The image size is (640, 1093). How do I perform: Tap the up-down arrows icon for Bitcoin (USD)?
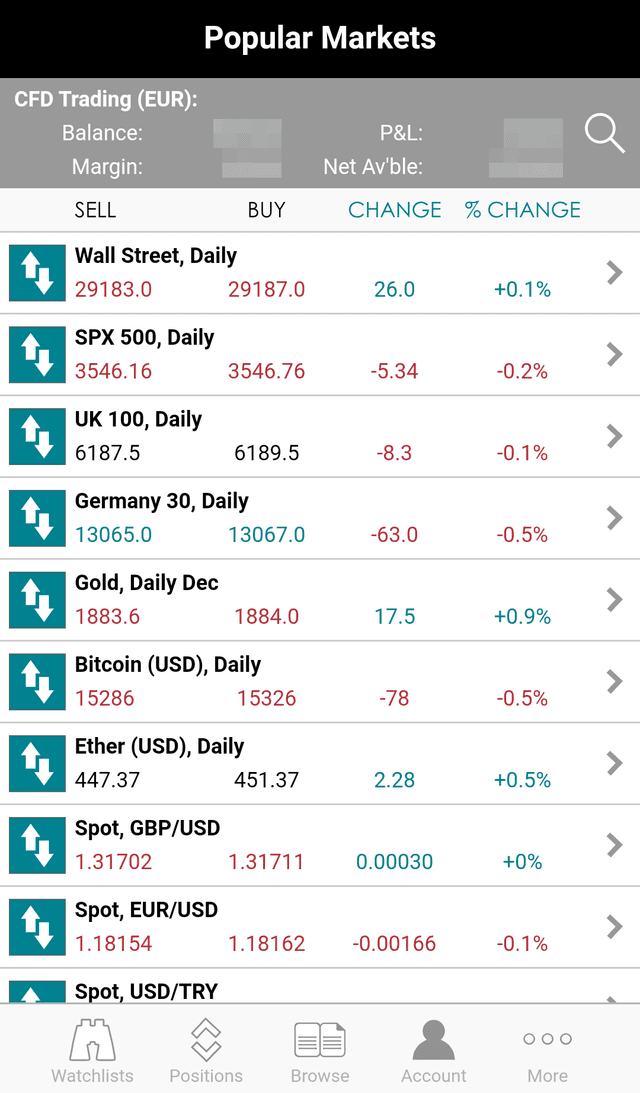(x=37, y=682)
